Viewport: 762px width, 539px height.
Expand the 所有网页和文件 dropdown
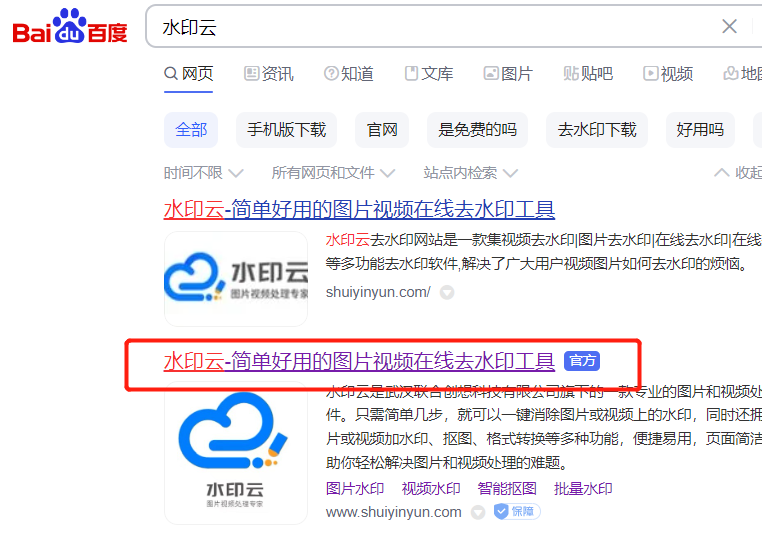[333, 173]
